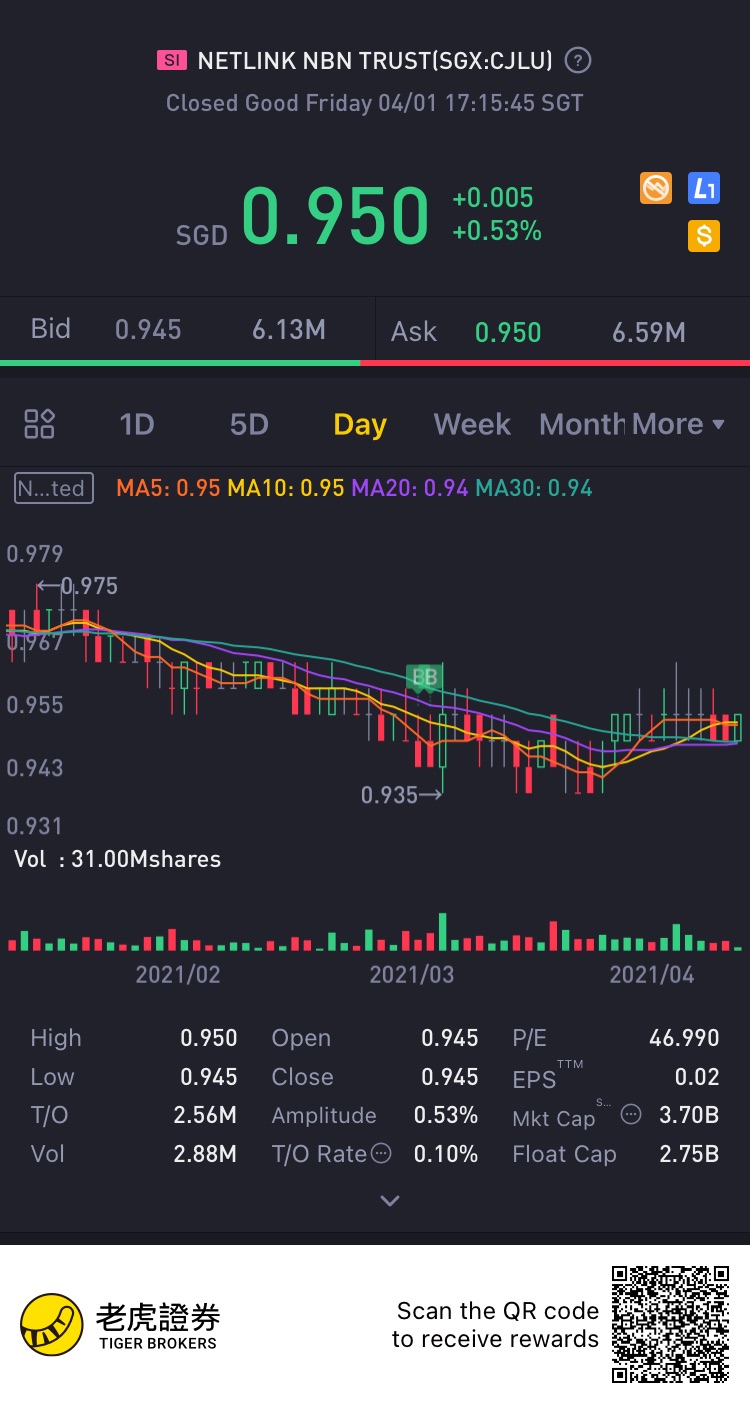Screen dimensions: 750x1405
Task: Tap the blue L1 quote level icon
Action: (x=704, y=187)
